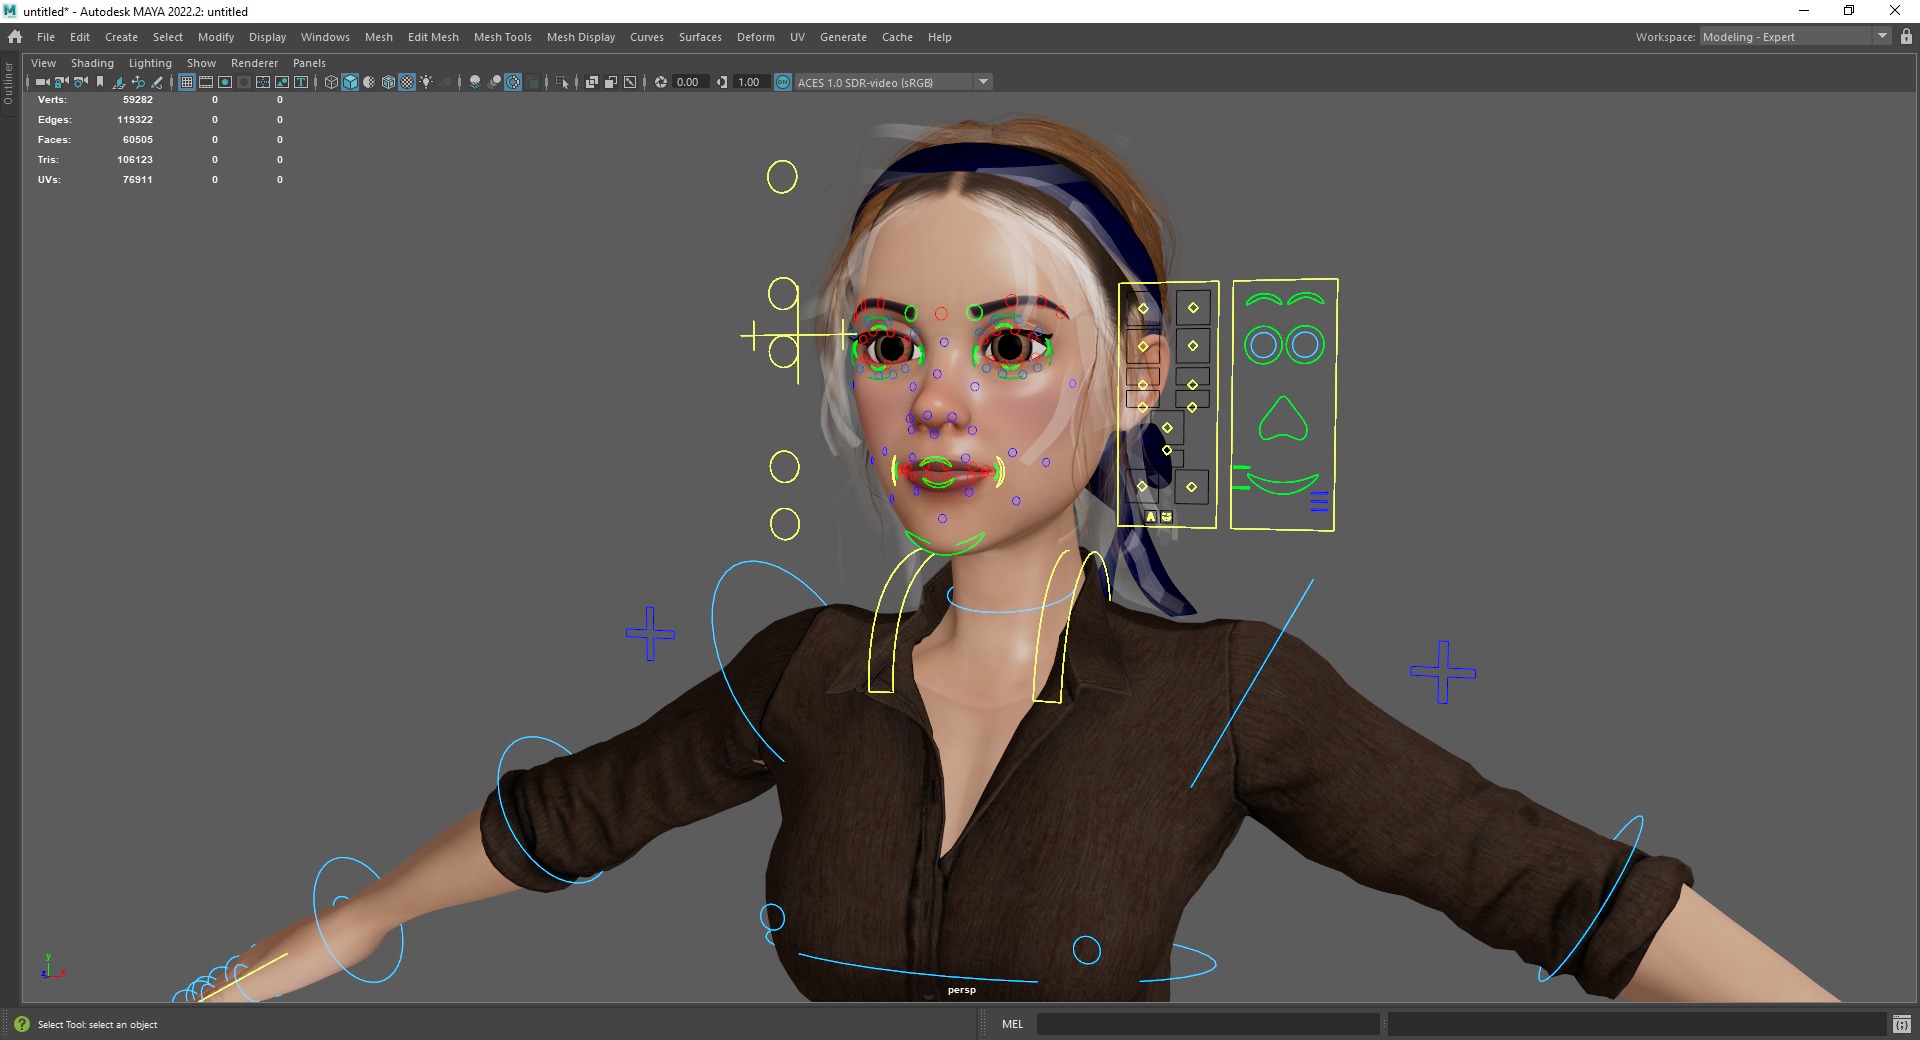Click Smooth Shade All cube icon
This screenshot has height=1040, width=1920.
(x=350, y=82)
